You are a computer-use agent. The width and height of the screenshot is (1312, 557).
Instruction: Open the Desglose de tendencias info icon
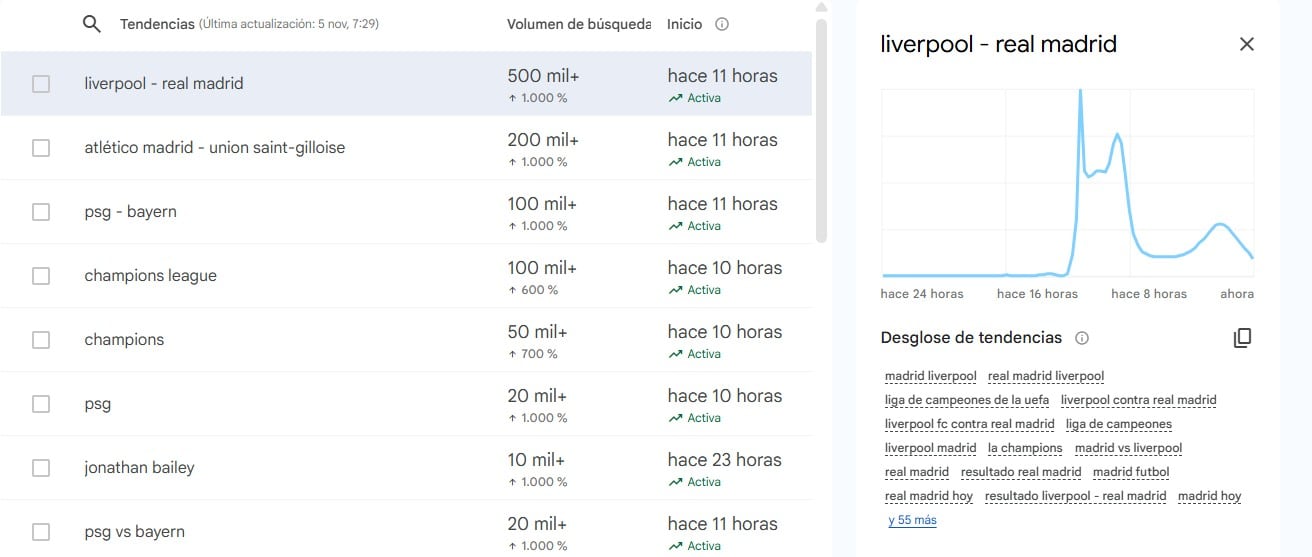click(1081, 338)
